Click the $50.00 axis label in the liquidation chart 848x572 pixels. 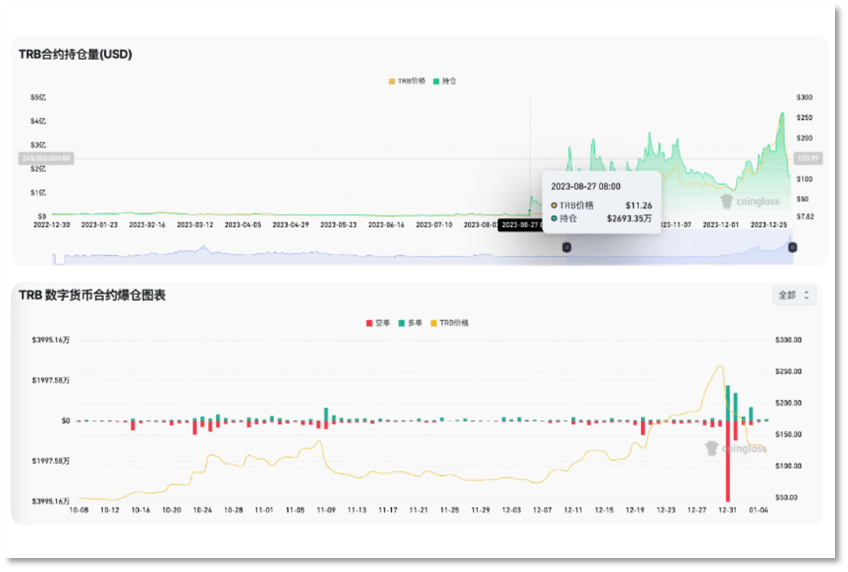pyautogui.click(x=786, y=497)
